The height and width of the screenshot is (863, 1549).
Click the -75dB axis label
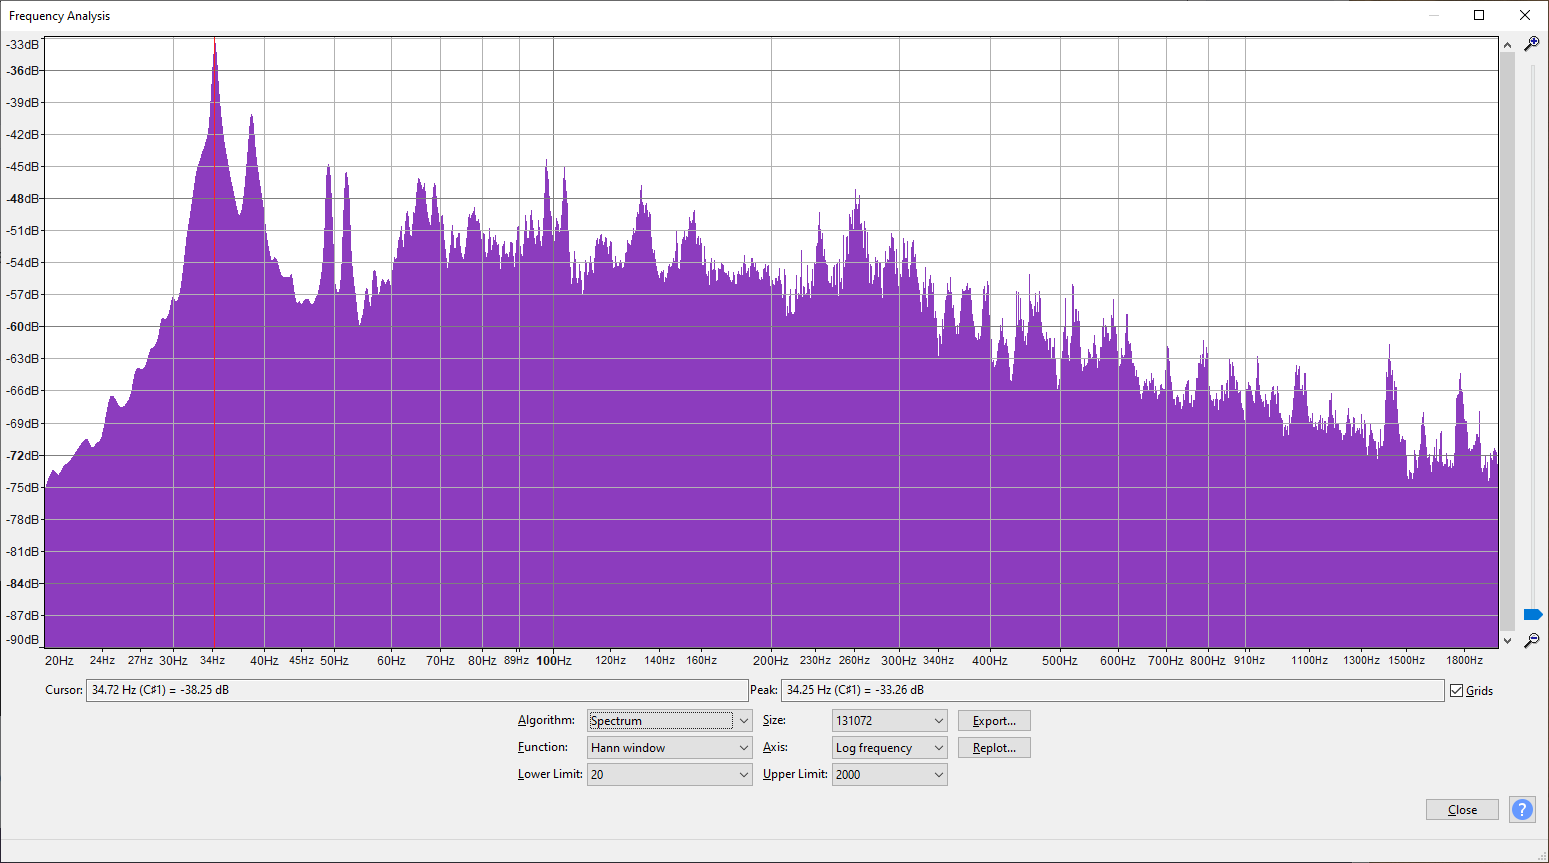click(x=24, y=488)
